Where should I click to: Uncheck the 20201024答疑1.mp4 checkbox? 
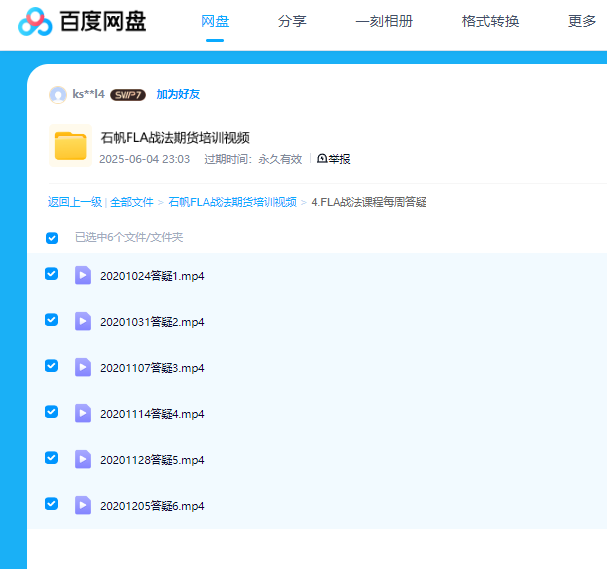[x=52, y=274]
